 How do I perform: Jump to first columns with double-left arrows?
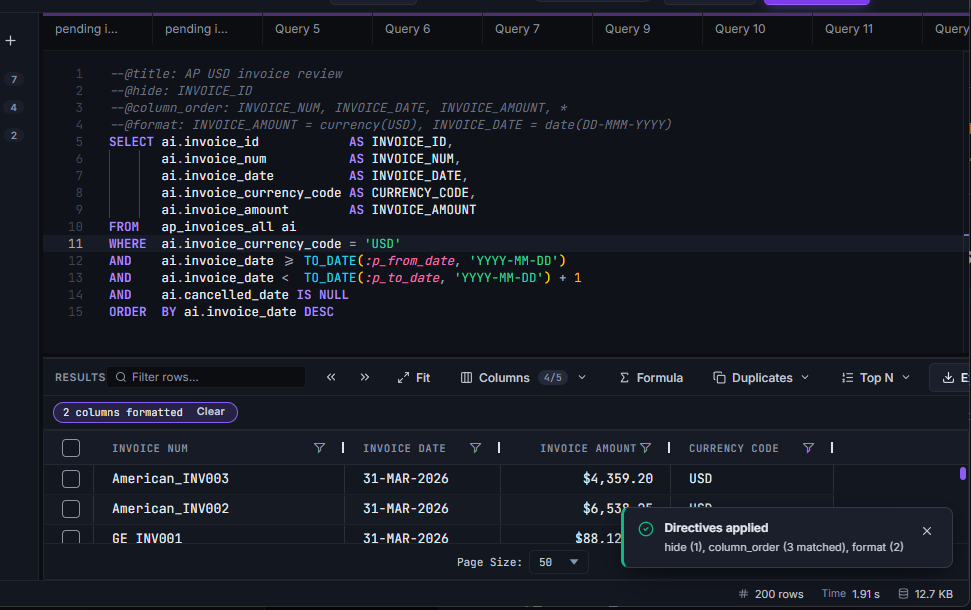(x=331, y=377)
